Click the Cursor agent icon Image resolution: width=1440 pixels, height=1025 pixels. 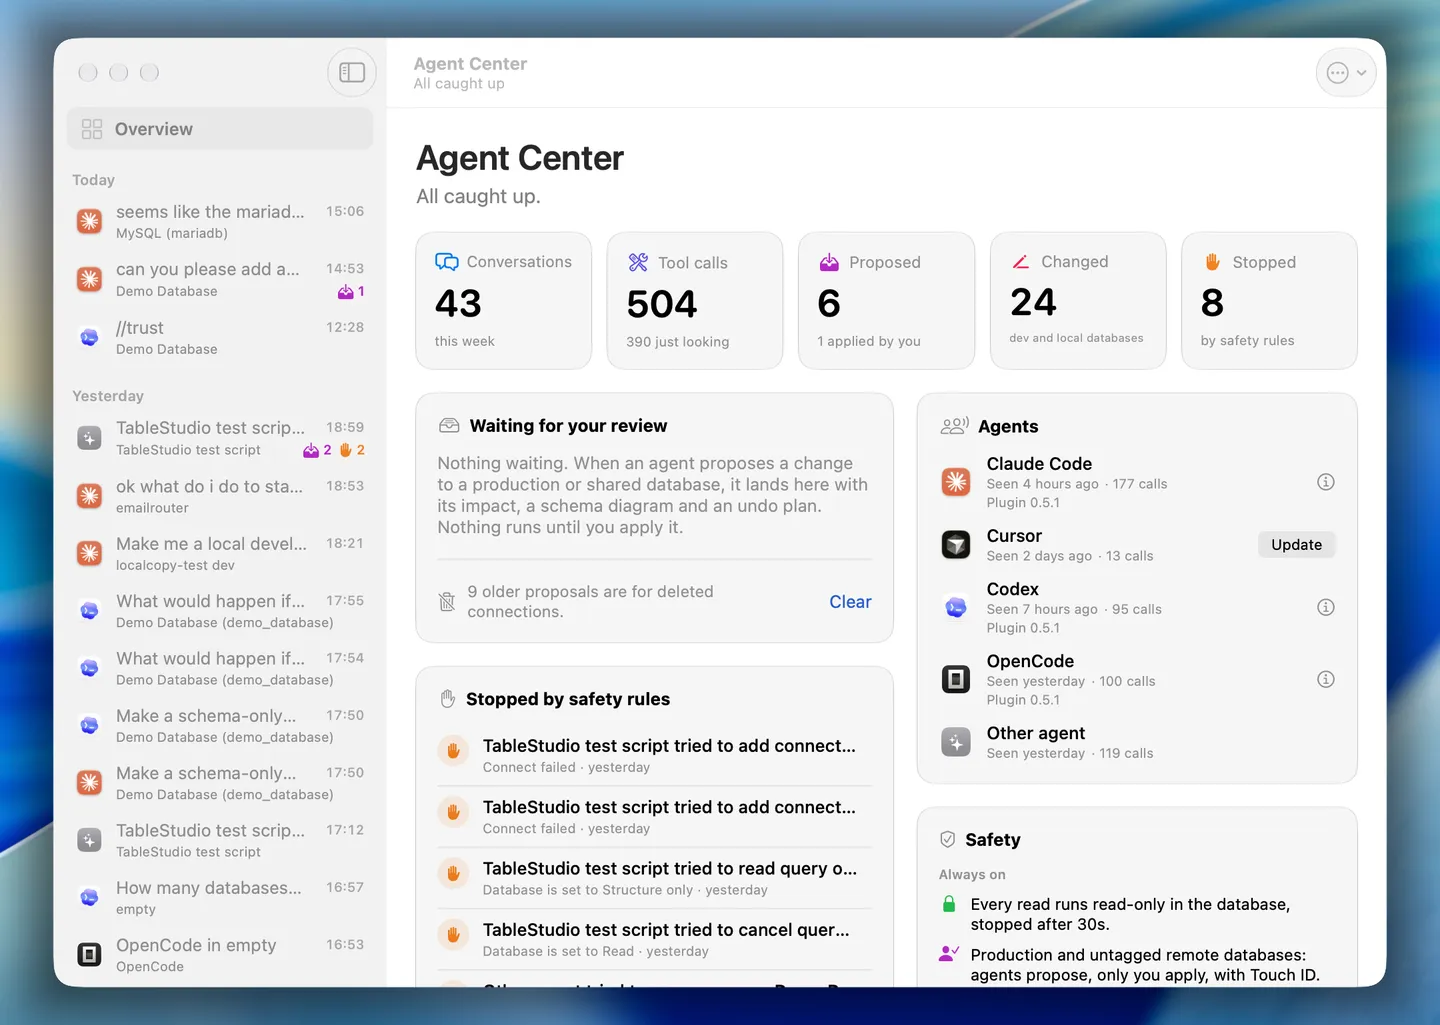click(x=956, y=545)
